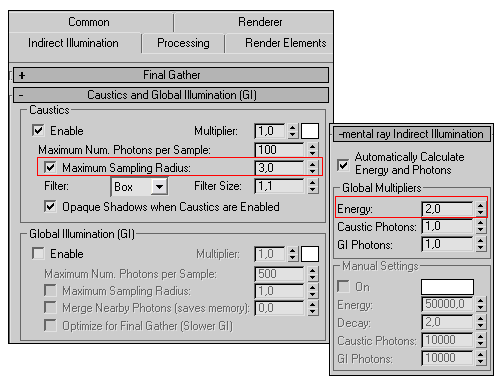The height and width of the screenshot is (385, 502).
Task: Toggle the Caustics Enable checkbox
Action: (38, 130)
